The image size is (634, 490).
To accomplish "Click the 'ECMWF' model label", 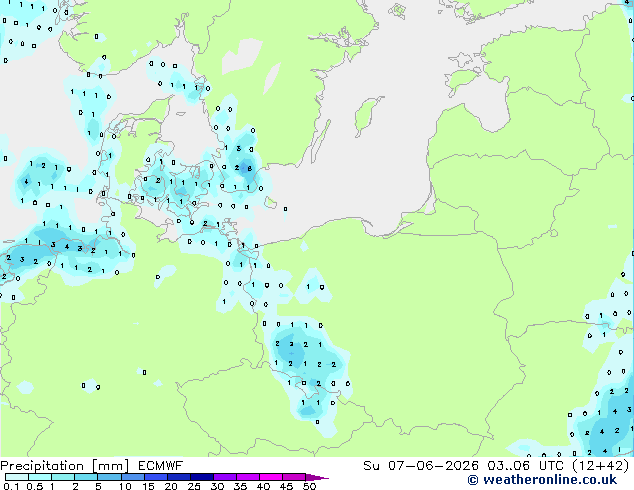I will (161, 466).
